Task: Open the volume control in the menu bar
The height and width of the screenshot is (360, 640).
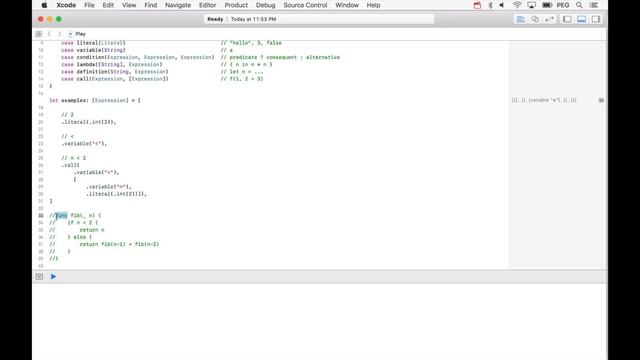Action: tap(502, 5)
